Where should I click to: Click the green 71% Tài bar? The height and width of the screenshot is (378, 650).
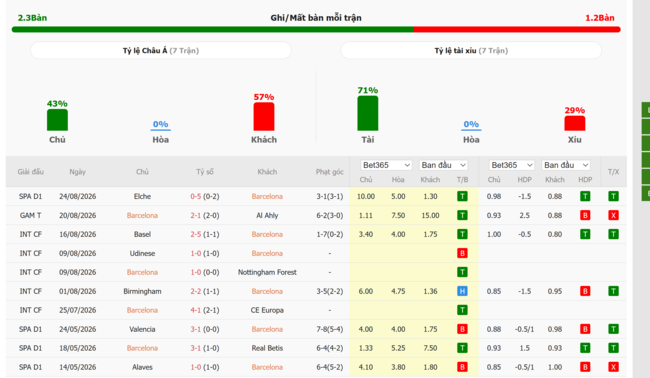point(368,114)
